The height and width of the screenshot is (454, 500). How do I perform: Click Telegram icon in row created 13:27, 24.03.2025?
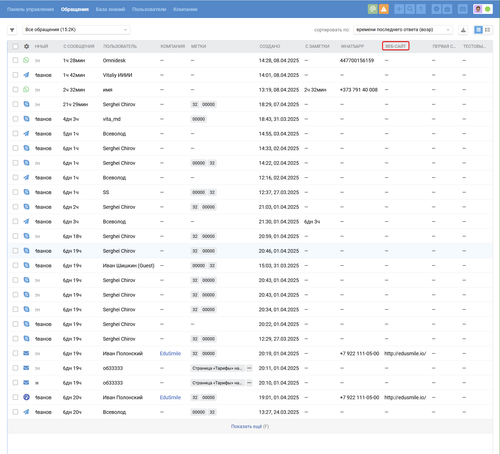(26, 412)
